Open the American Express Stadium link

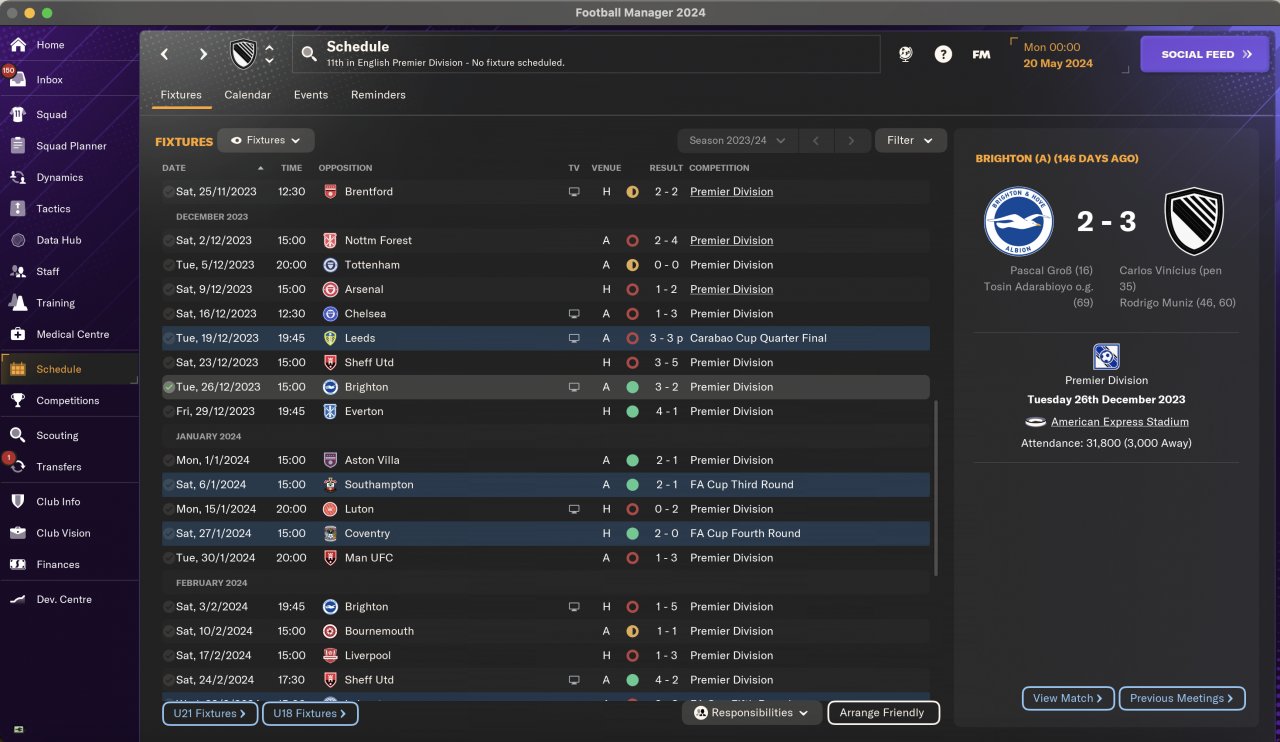click(x=1120, y=422)
